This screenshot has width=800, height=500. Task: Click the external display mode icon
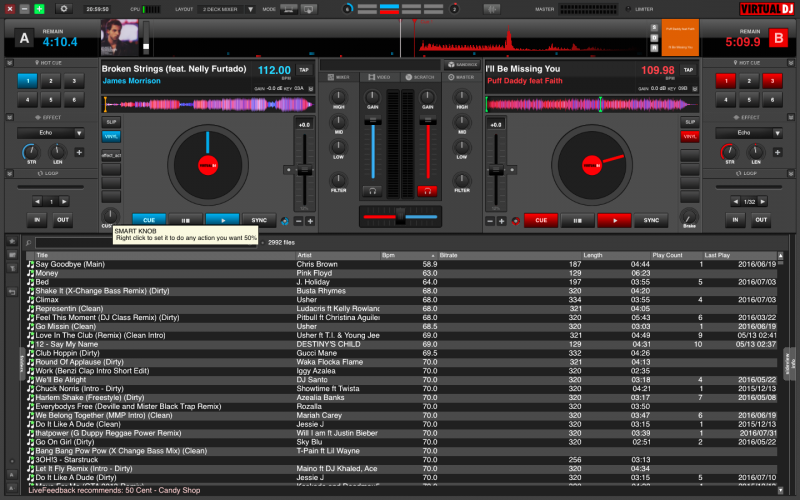coord(309,9)
